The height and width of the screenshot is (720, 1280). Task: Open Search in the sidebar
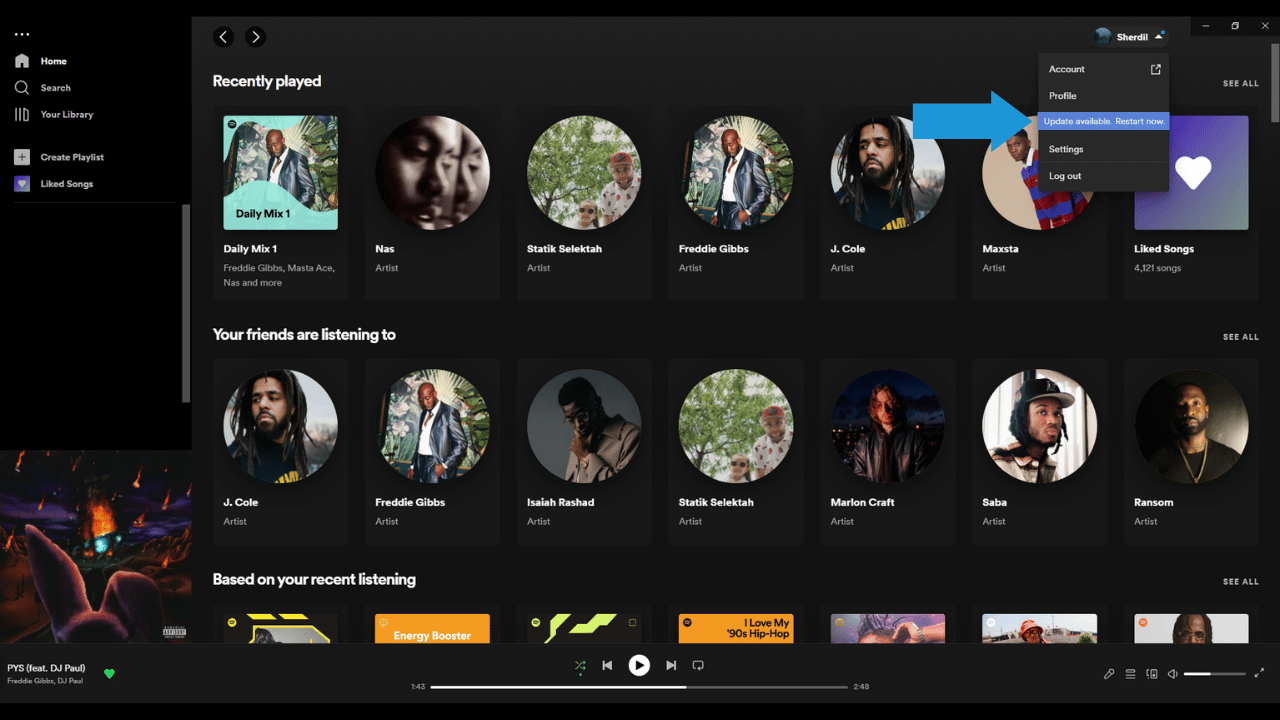(56, 88)
